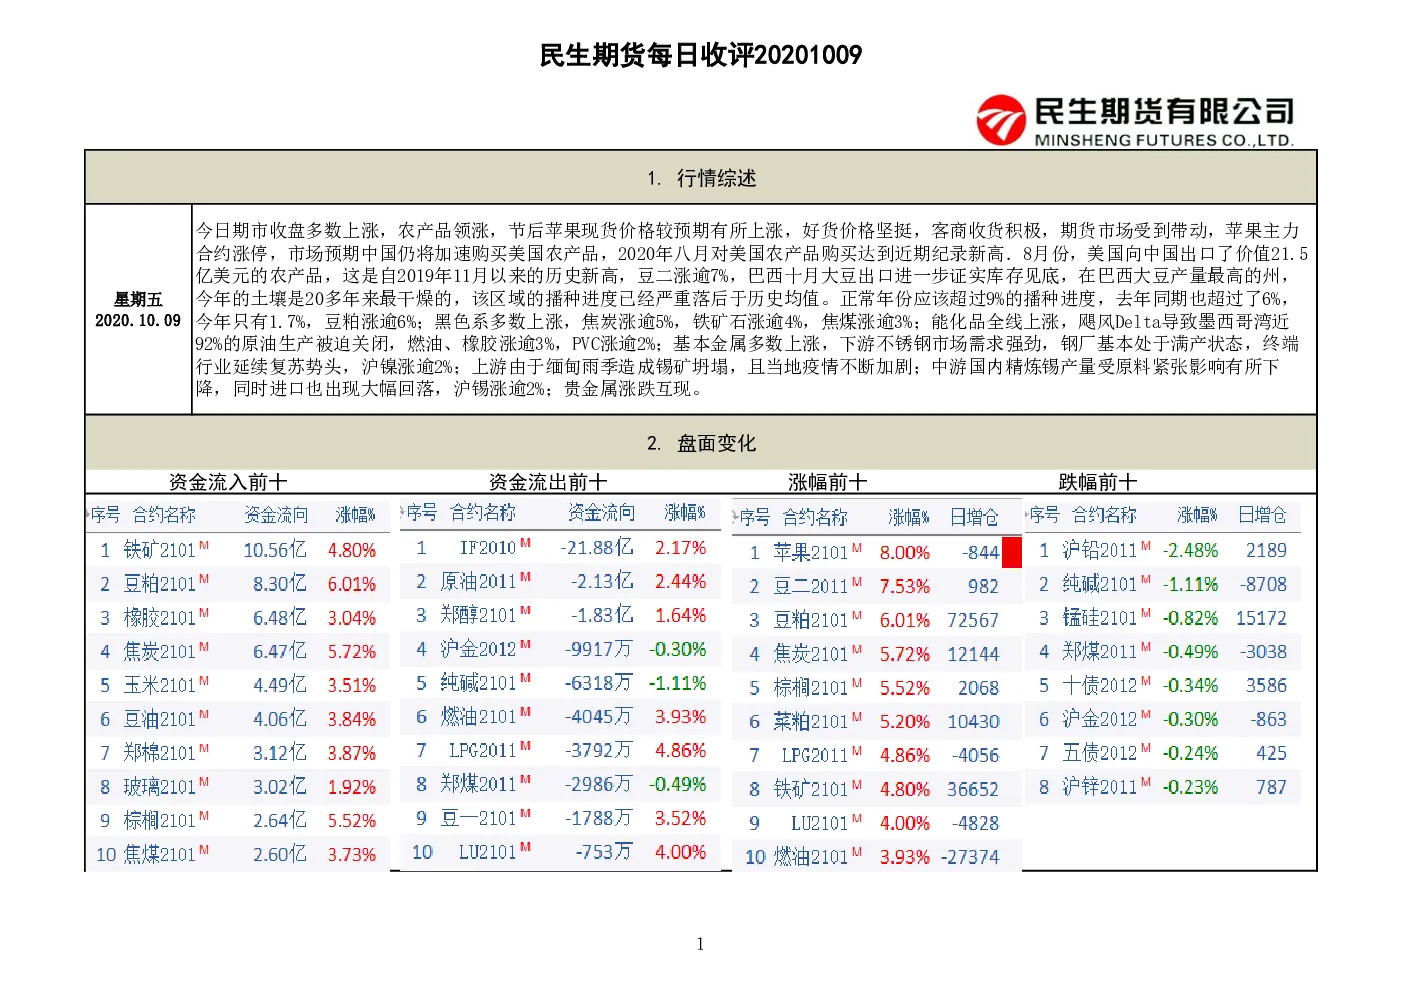The height and width of the screenshot is (992, 1403).
Task: Click contract 焦煤2101 in inflow table
Action: pyautogui.click(x=160, y=854)
